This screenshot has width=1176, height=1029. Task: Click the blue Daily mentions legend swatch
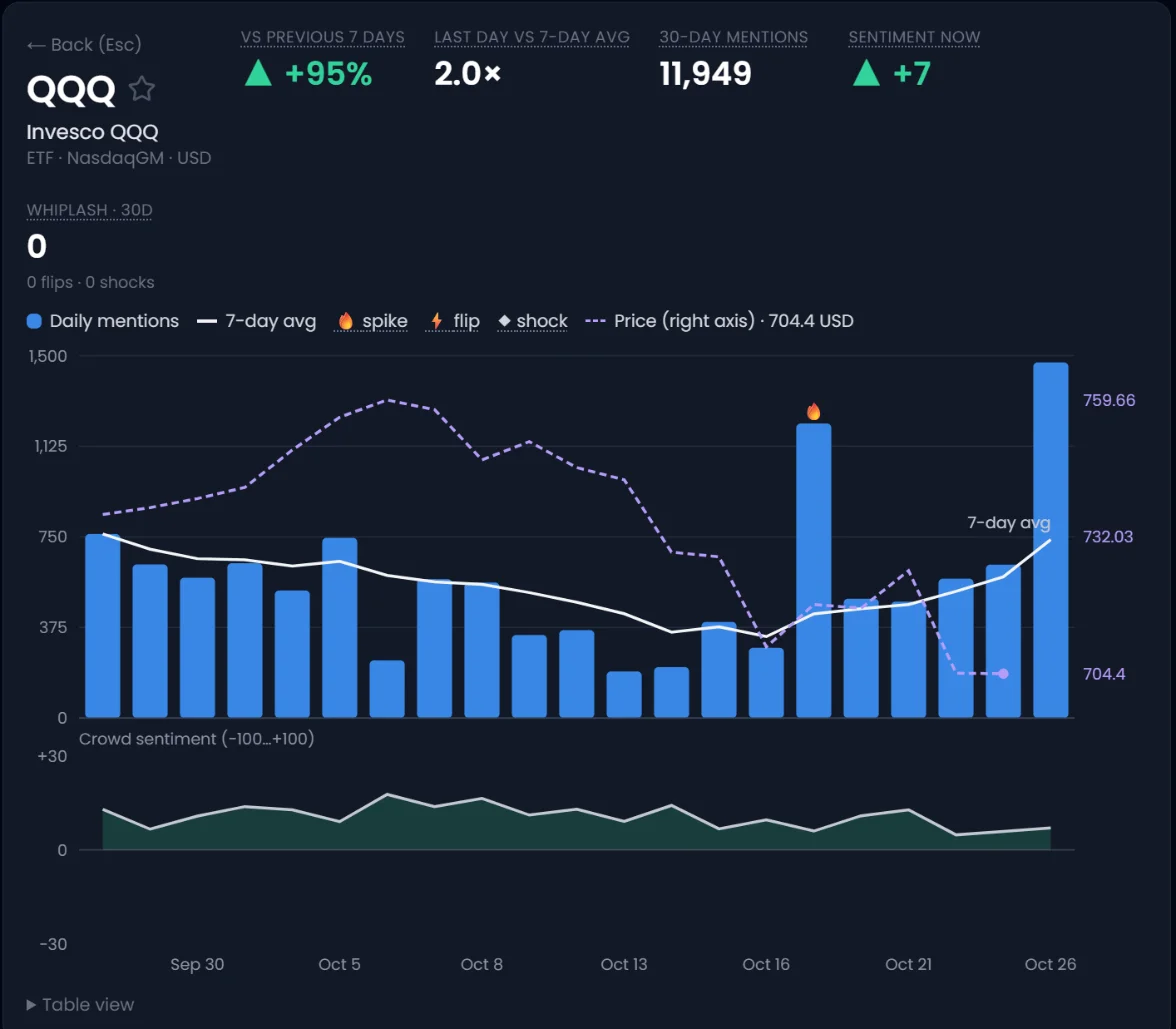(34, 321)
